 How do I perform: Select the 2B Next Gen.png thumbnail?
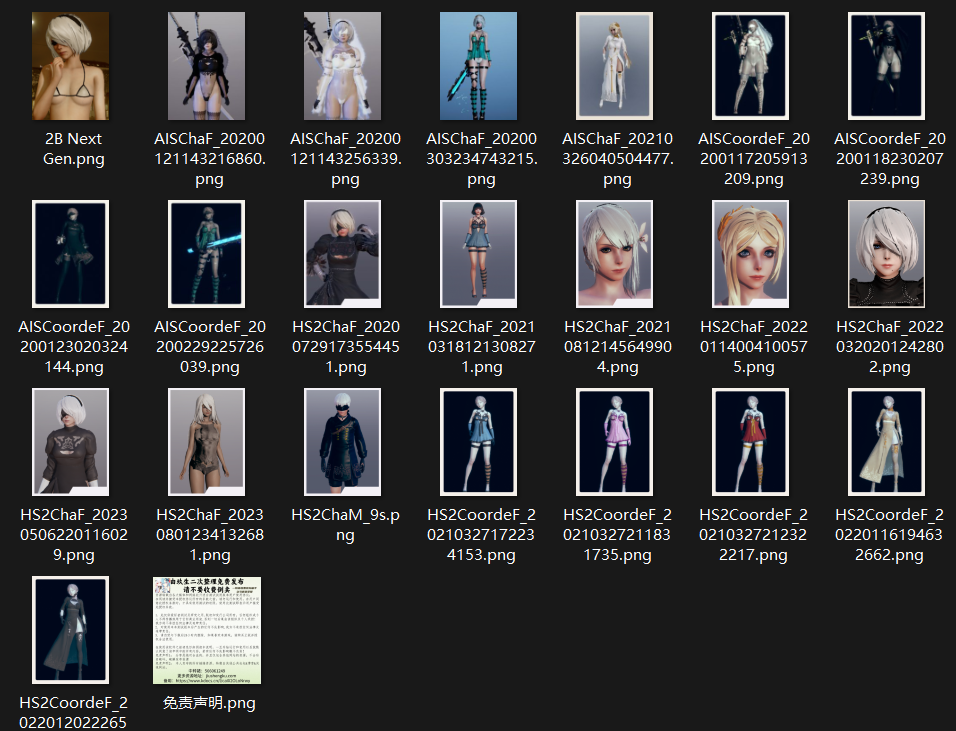71,66
